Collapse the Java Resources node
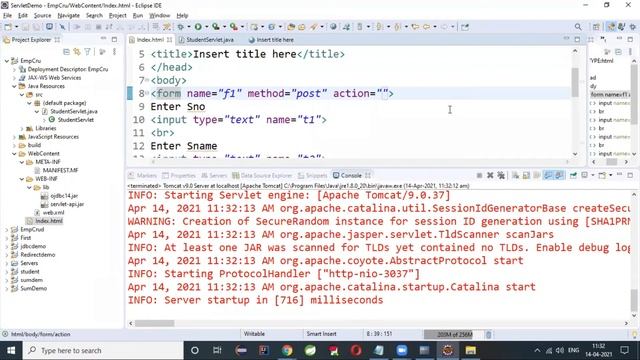 coord(14,86)
